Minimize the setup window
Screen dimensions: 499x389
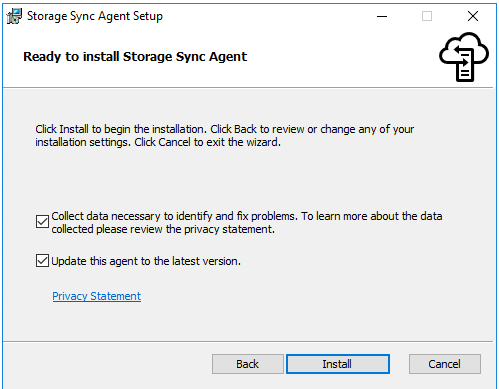pos(382,16)
